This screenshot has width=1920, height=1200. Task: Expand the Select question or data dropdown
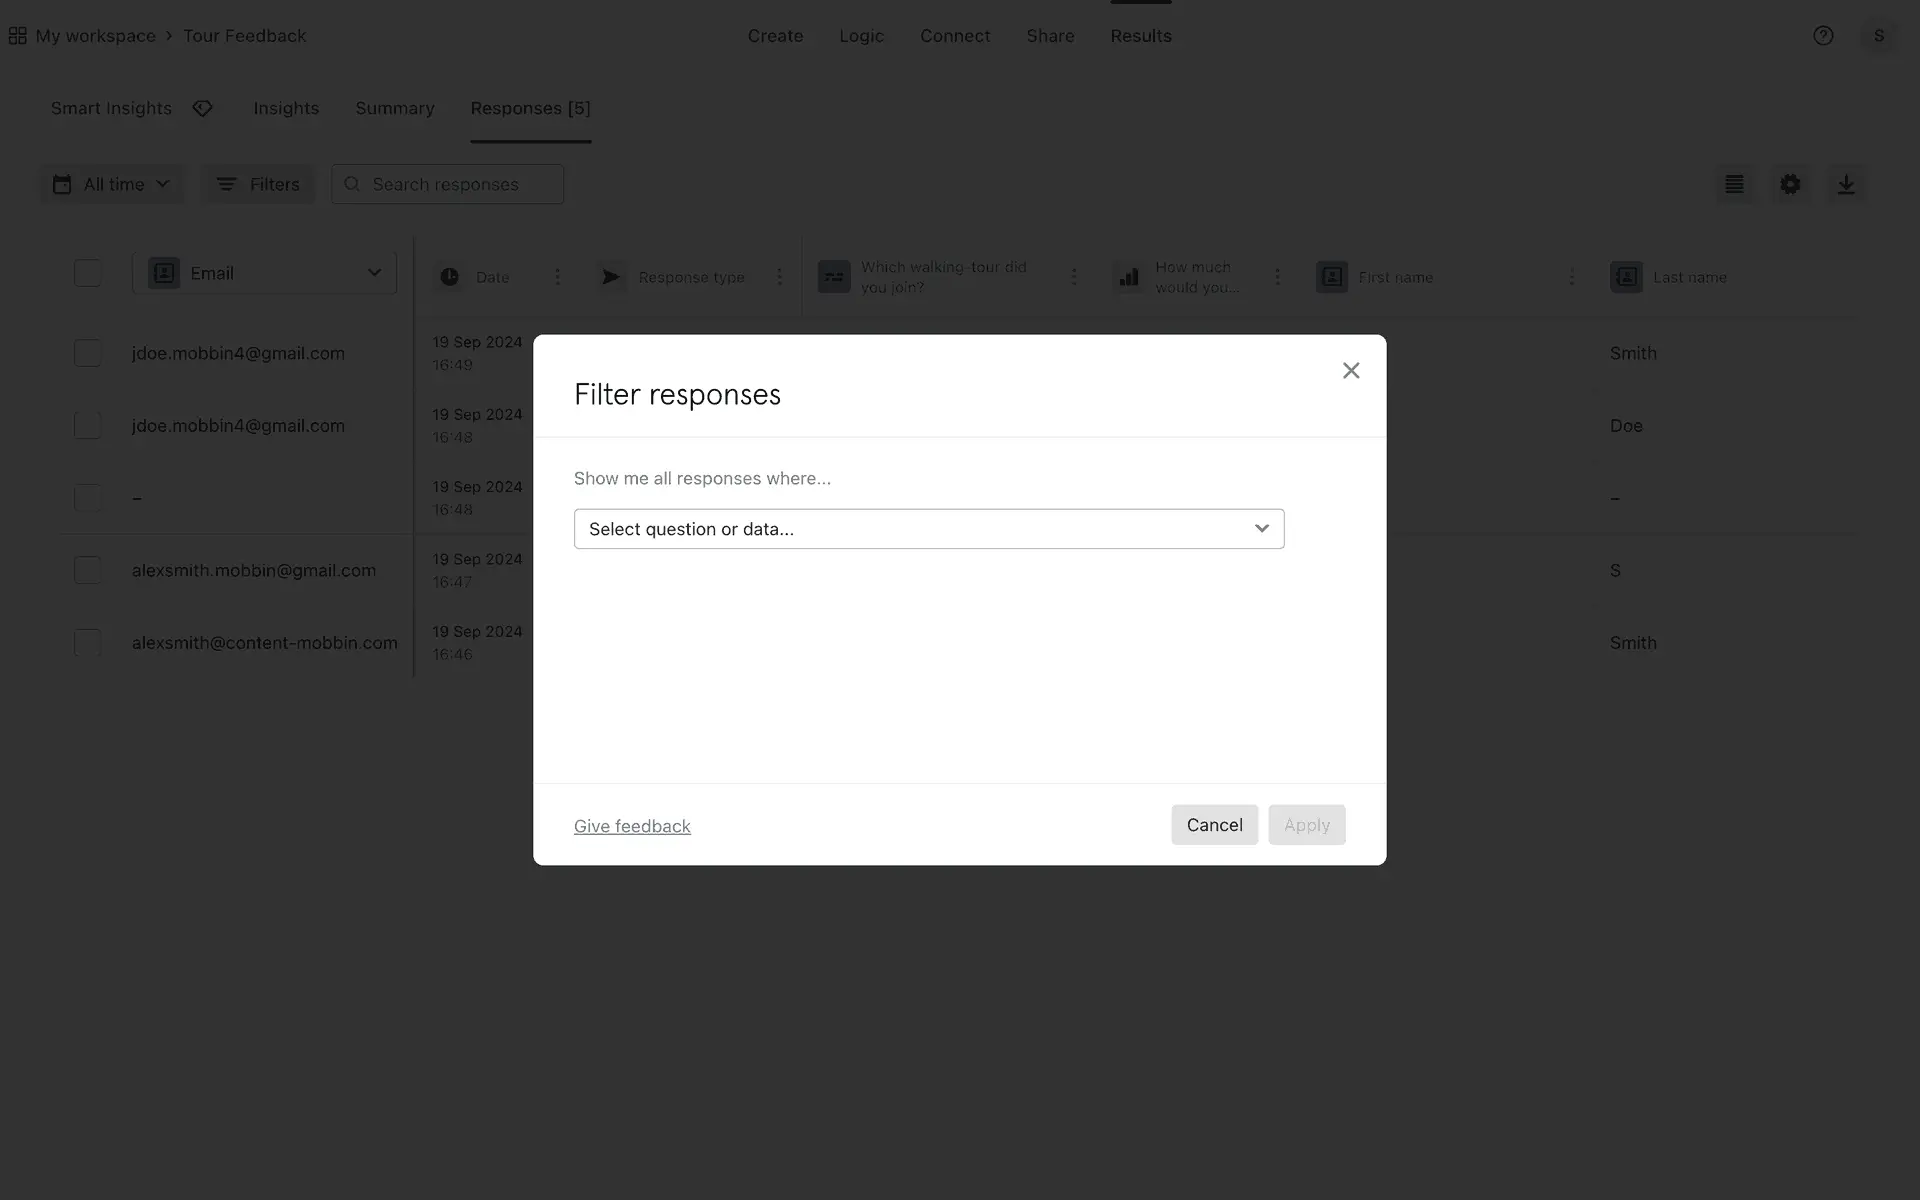pyautogui.click(x=928, y=529)
